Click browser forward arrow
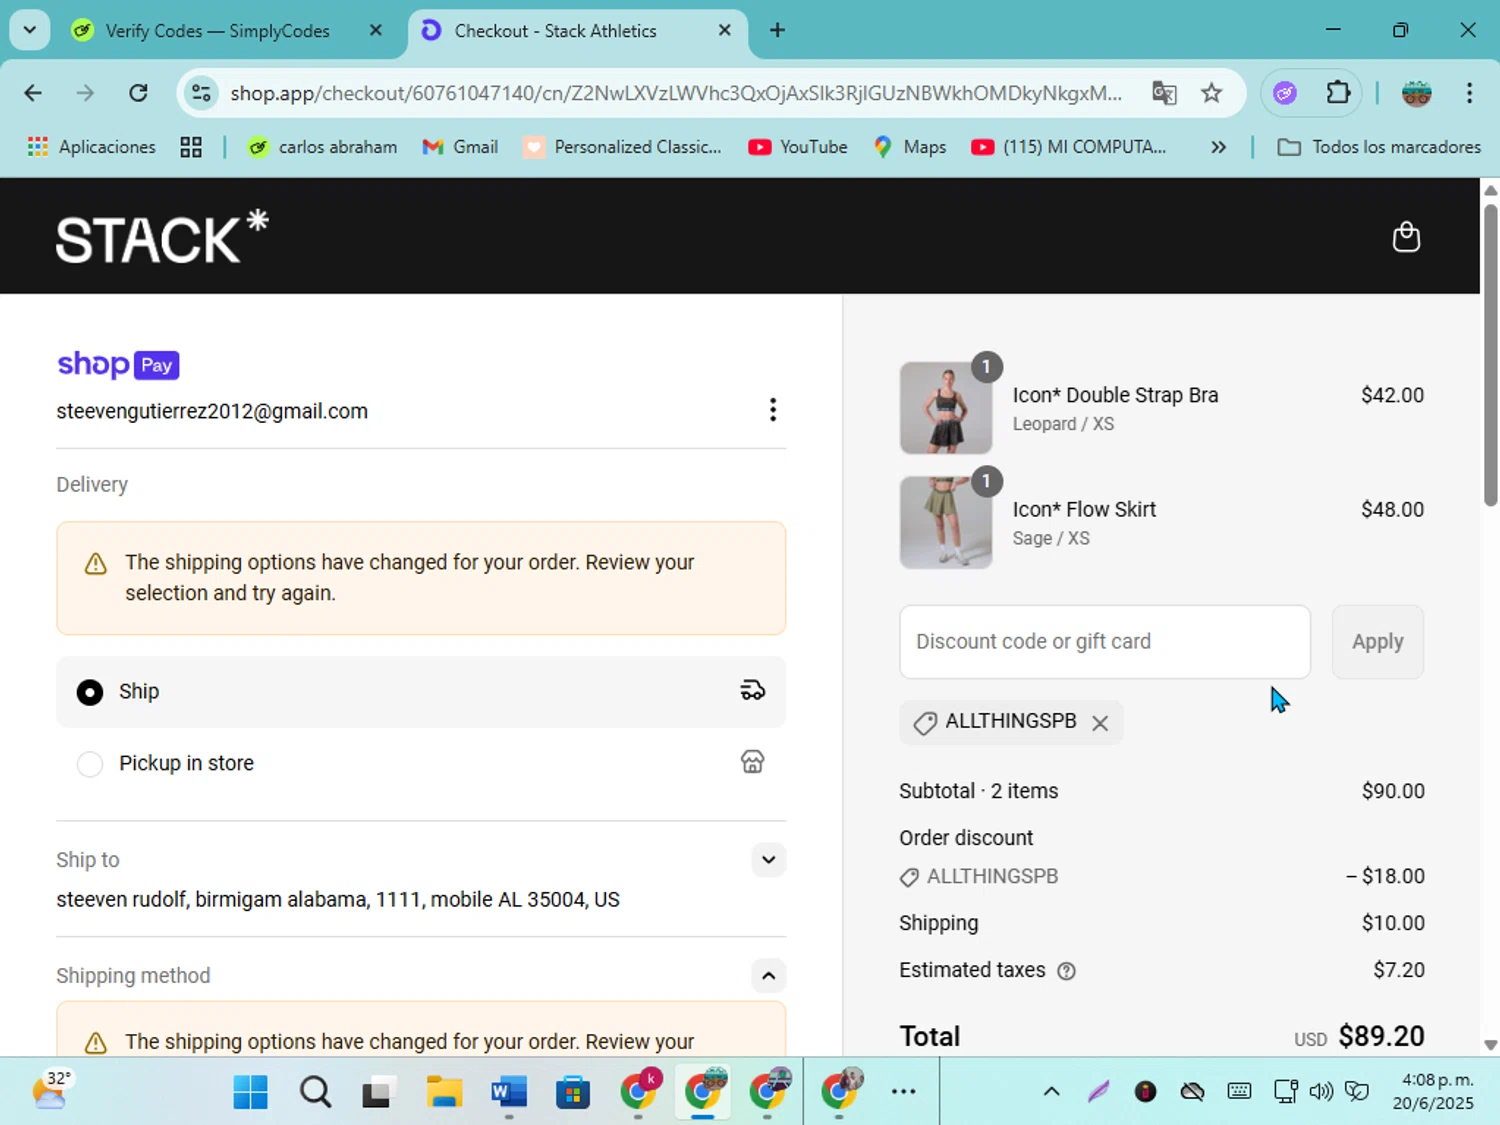 click(x=85, y=93)
